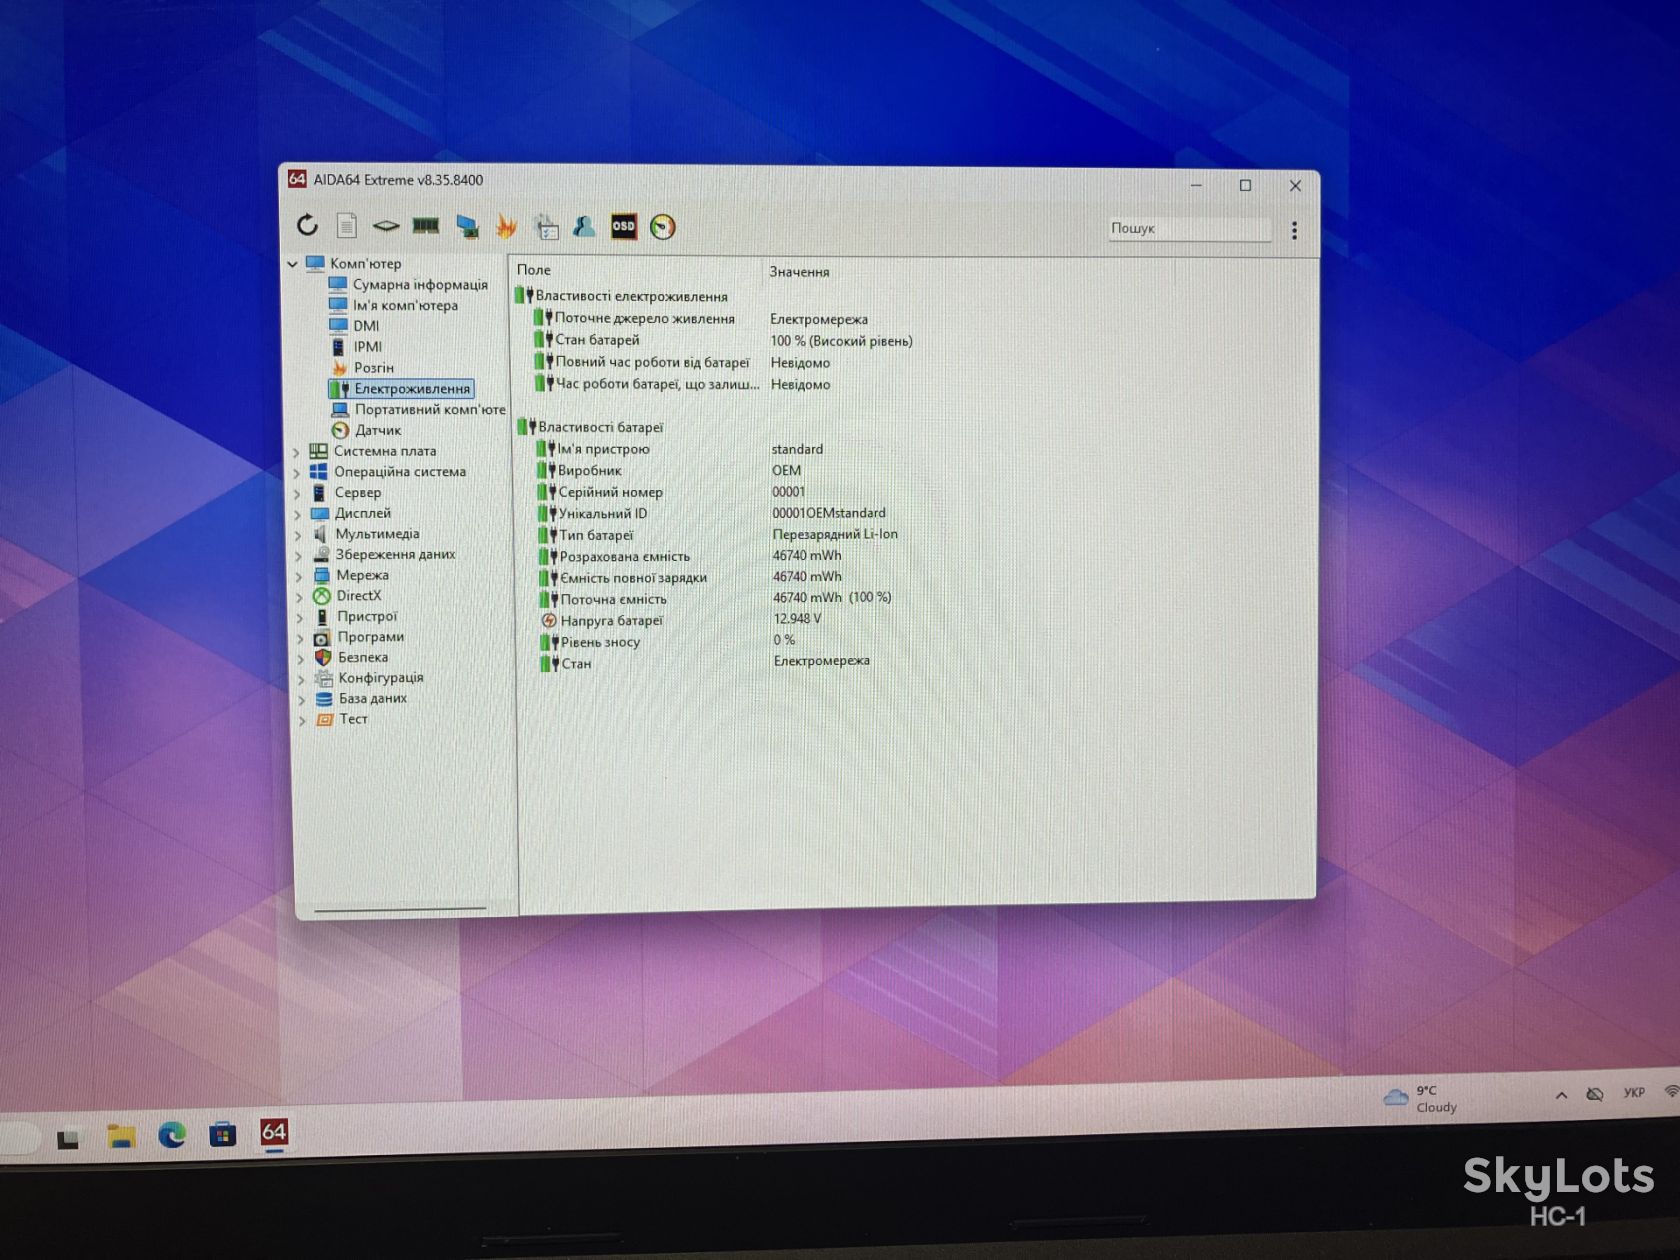Open the Report icon in toolbar
The width and height of the screenshot is (1680, 1260).
[346, 226]
